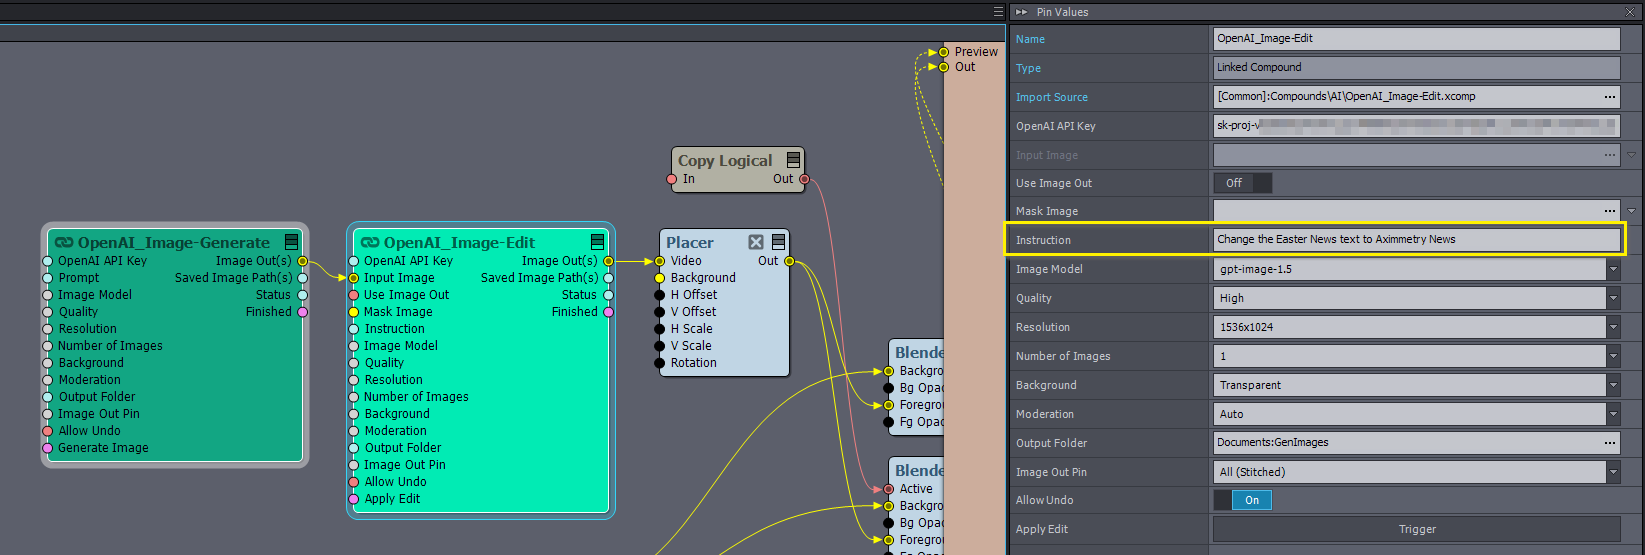Image resolution: width=1645 pixels, height=555 pixels.
Task: Expand the Mask Image arrow at row end
Action: (1632, 211)
